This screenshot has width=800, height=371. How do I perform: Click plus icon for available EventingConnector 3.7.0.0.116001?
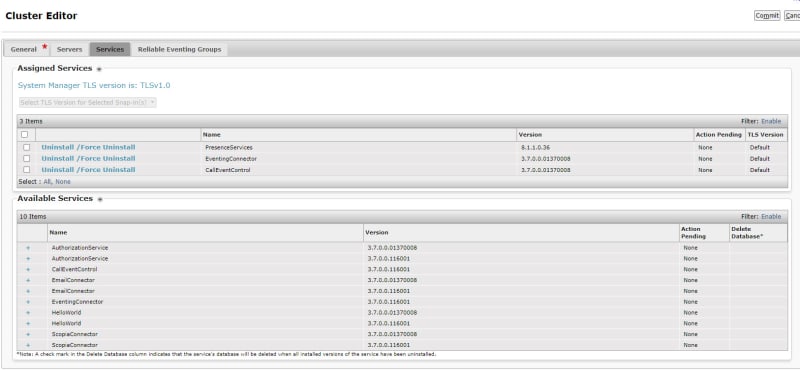point(28,302)
